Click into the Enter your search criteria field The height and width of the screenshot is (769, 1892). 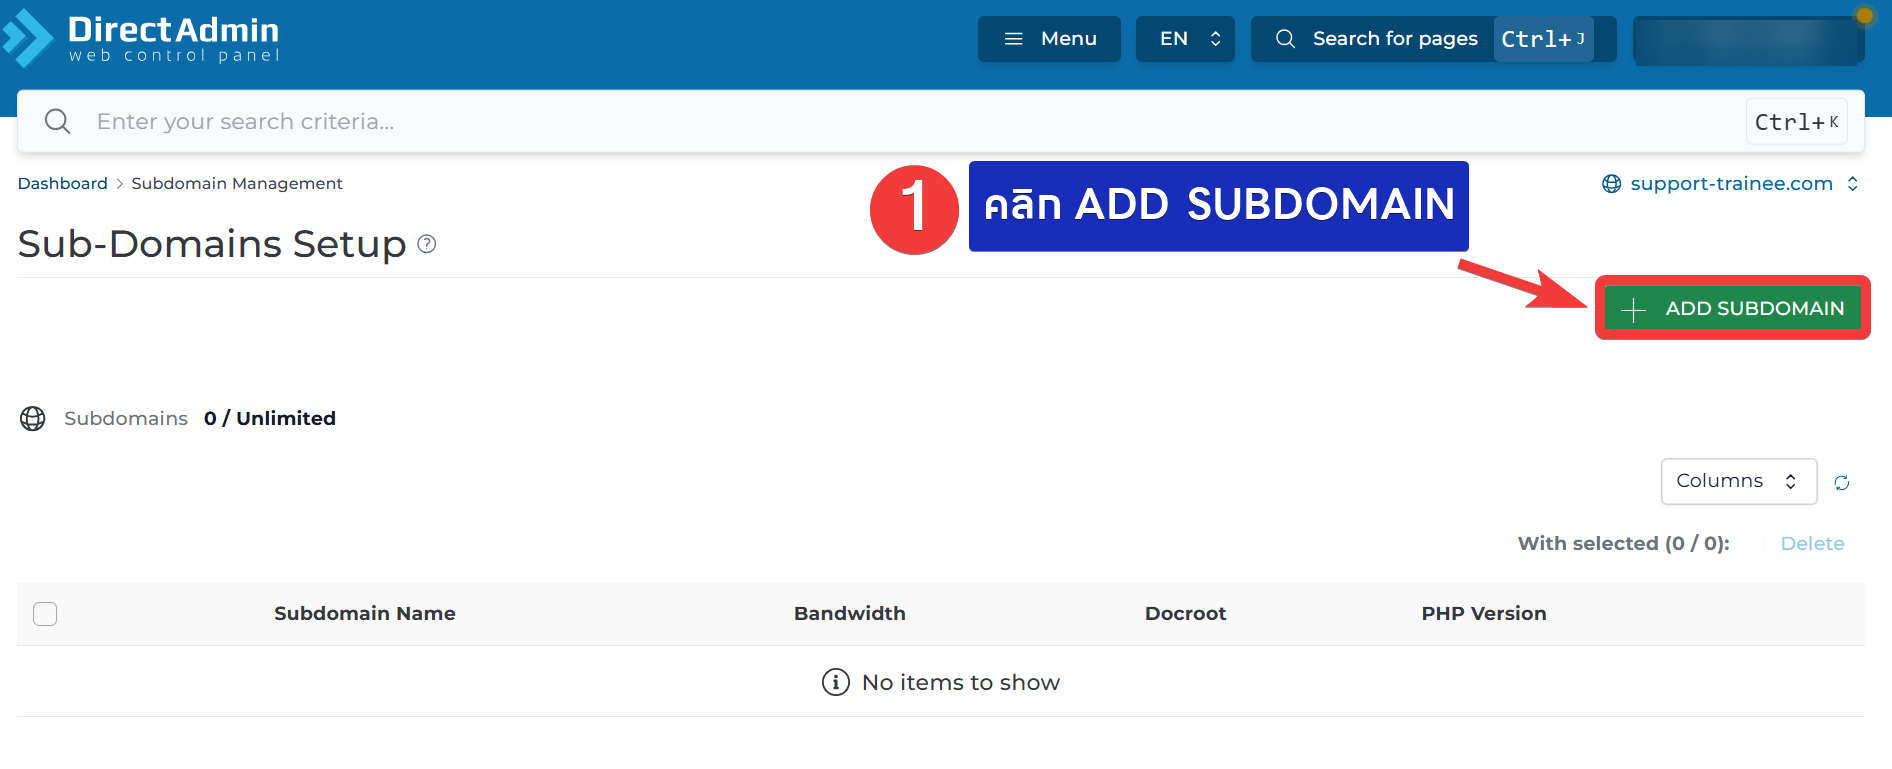(x=900, y=122)
